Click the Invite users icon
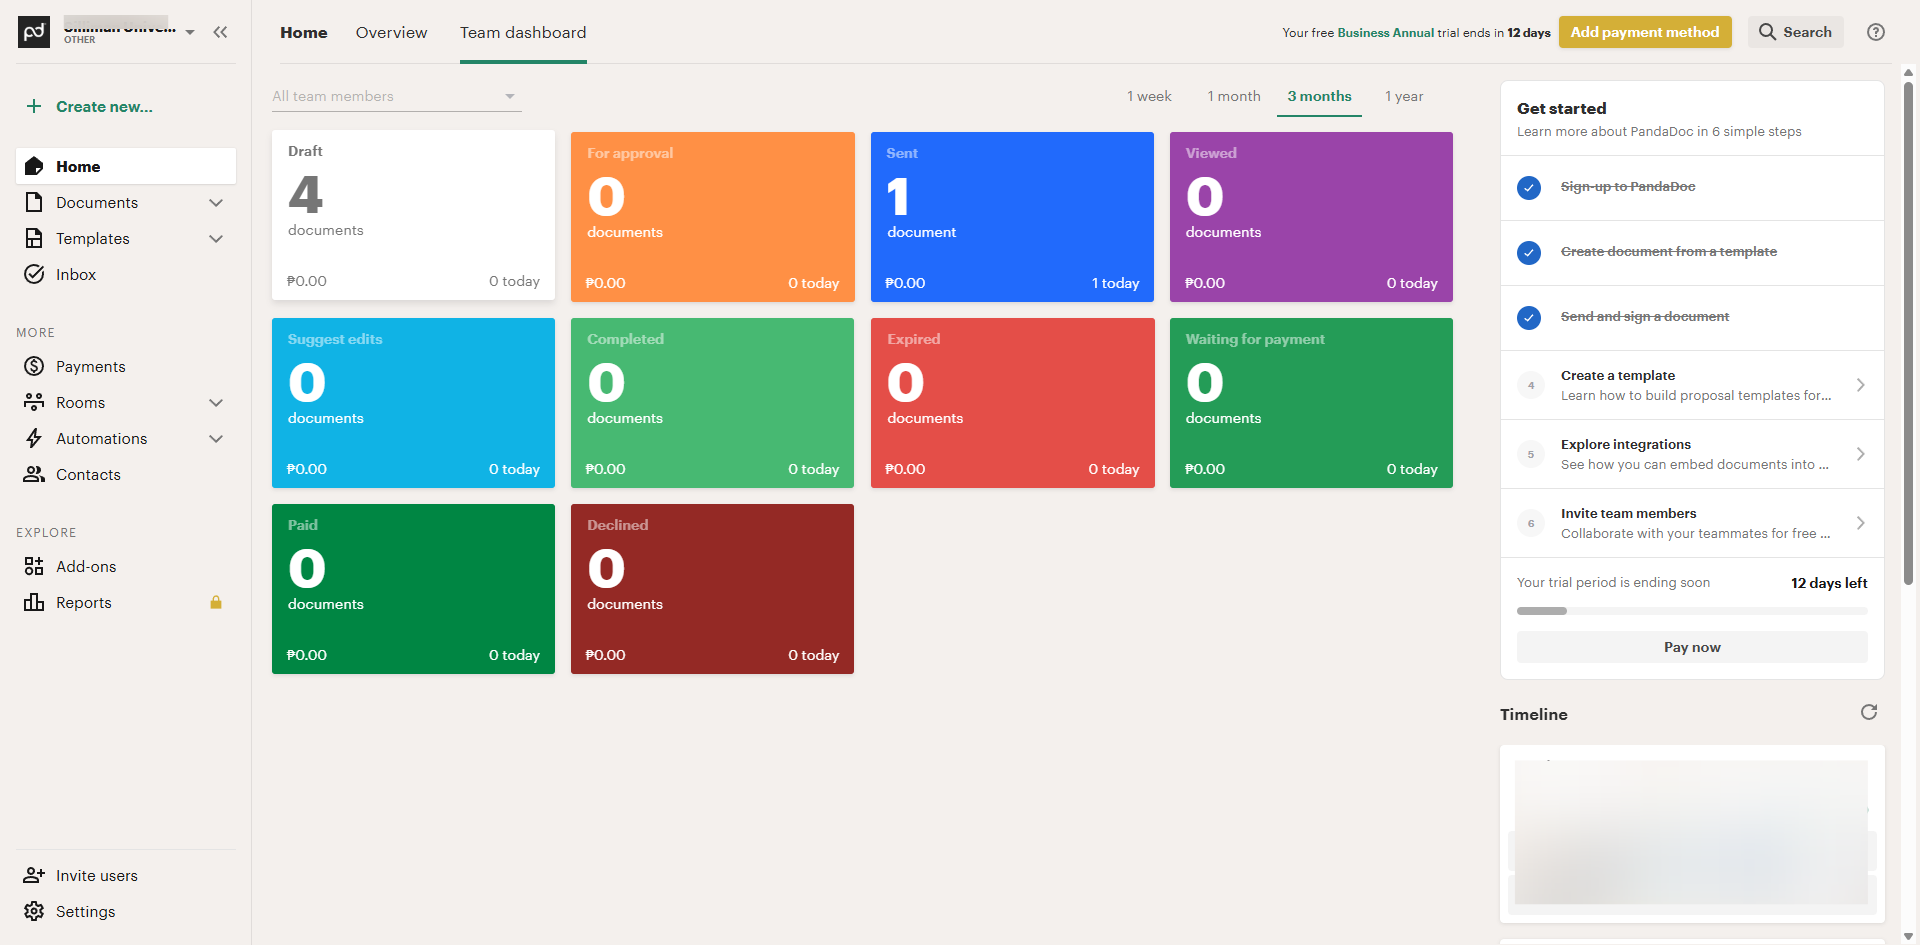The height and width of the screenshot is (945, 1920). click(34, 876)
